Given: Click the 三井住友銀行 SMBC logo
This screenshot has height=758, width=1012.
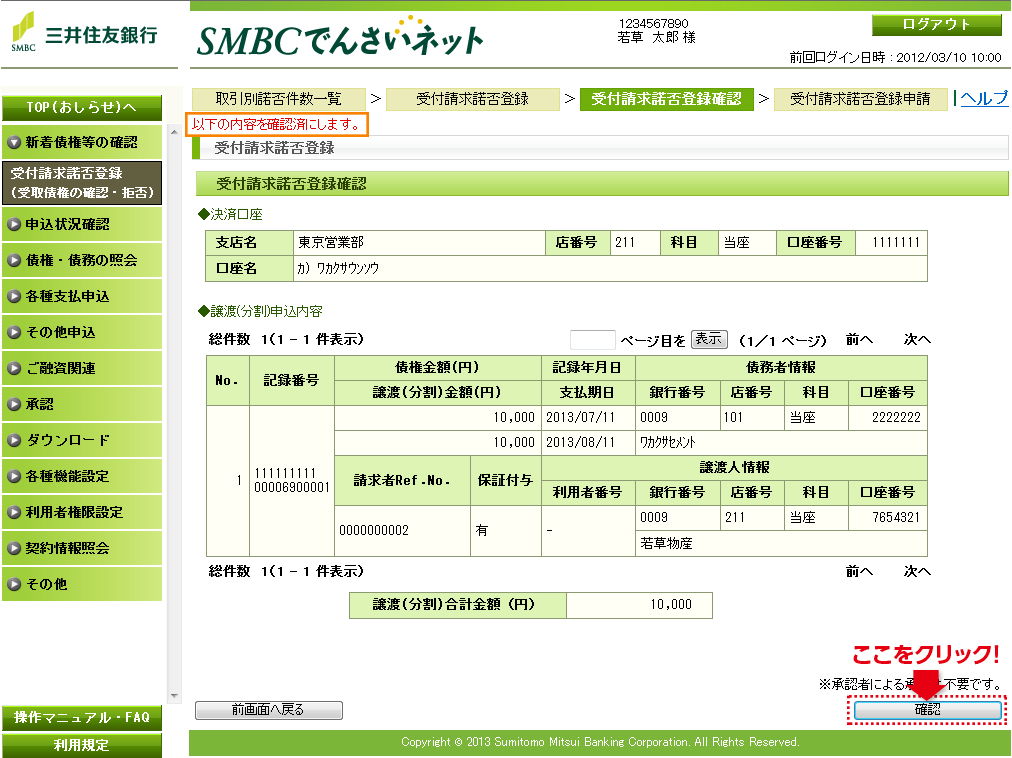Looking at the screenshot, I should point(85,33).
